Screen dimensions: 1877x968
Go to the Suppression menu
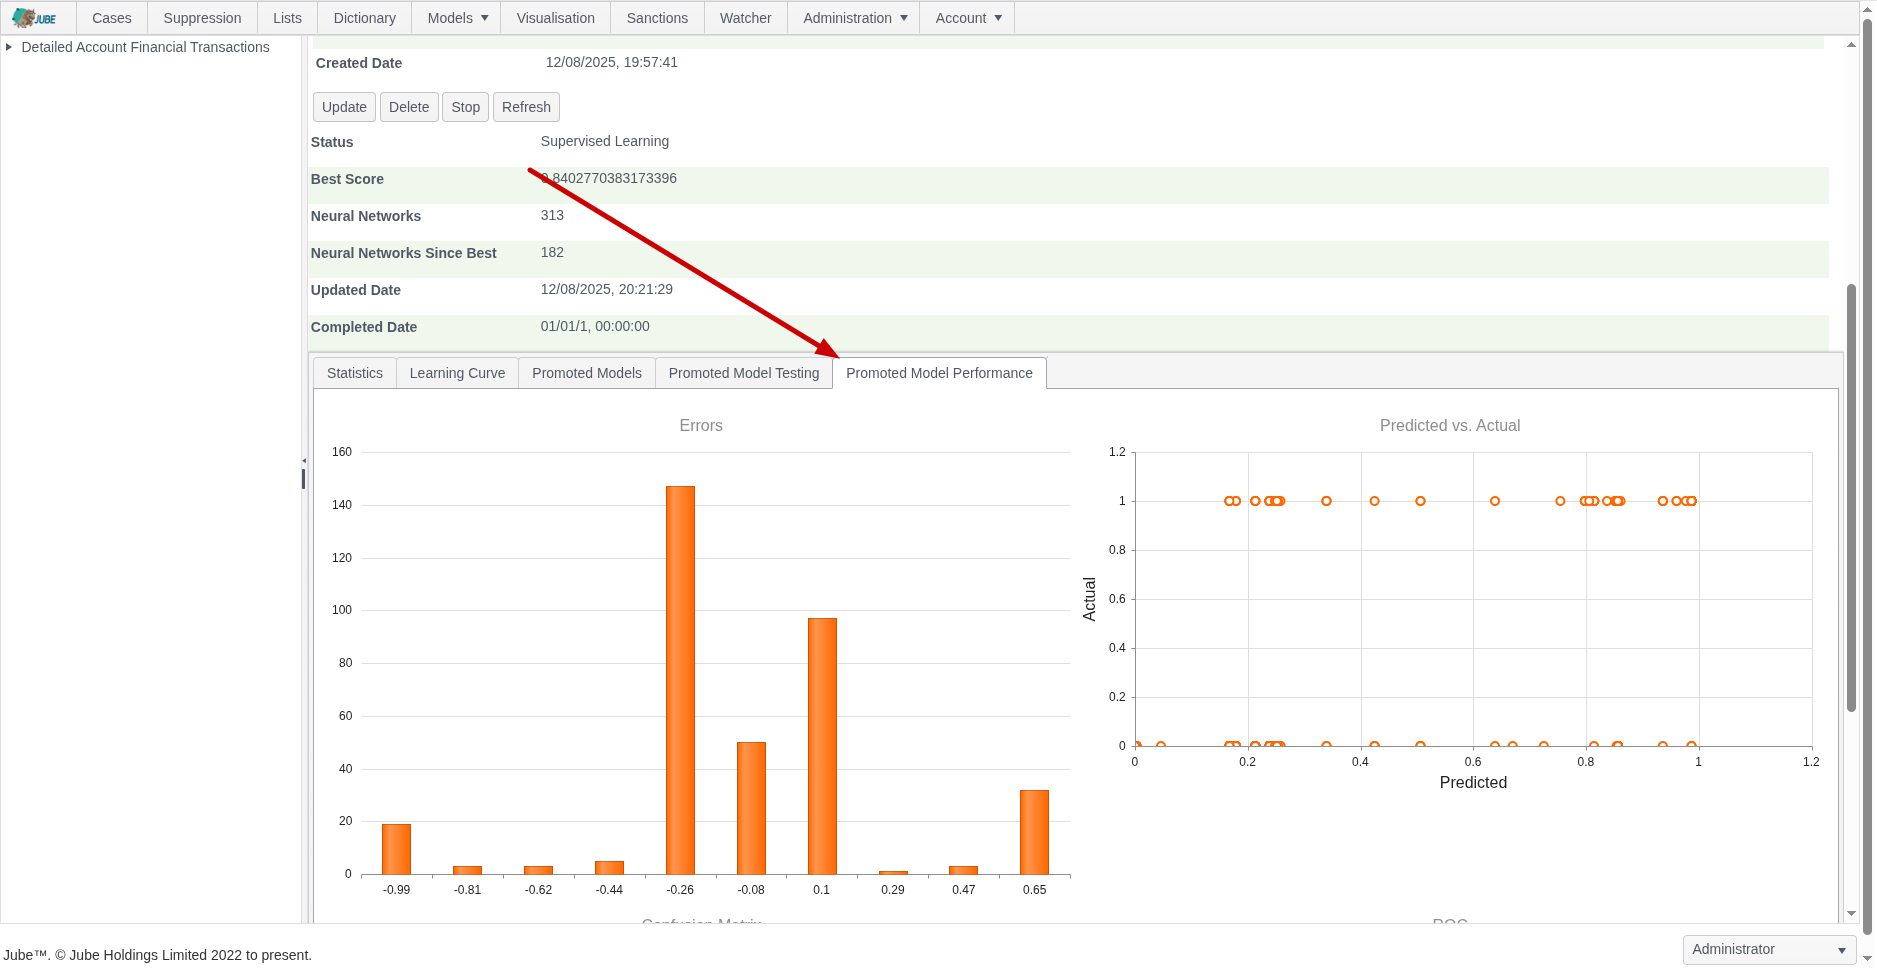tap(202, 18)
